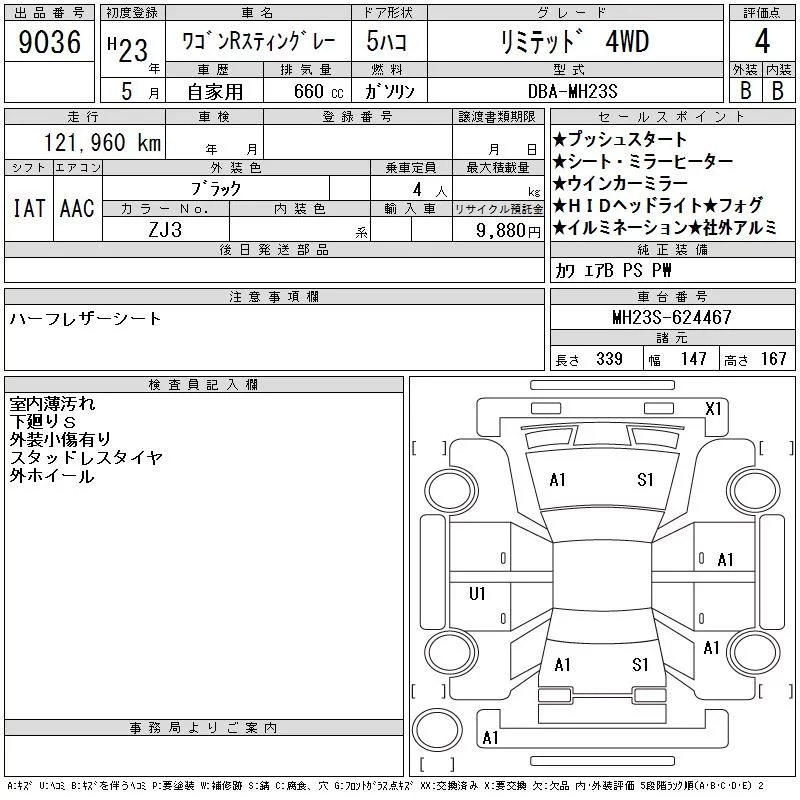
Task: Click the fuel type ガソリン
Action: pos(390,91)
